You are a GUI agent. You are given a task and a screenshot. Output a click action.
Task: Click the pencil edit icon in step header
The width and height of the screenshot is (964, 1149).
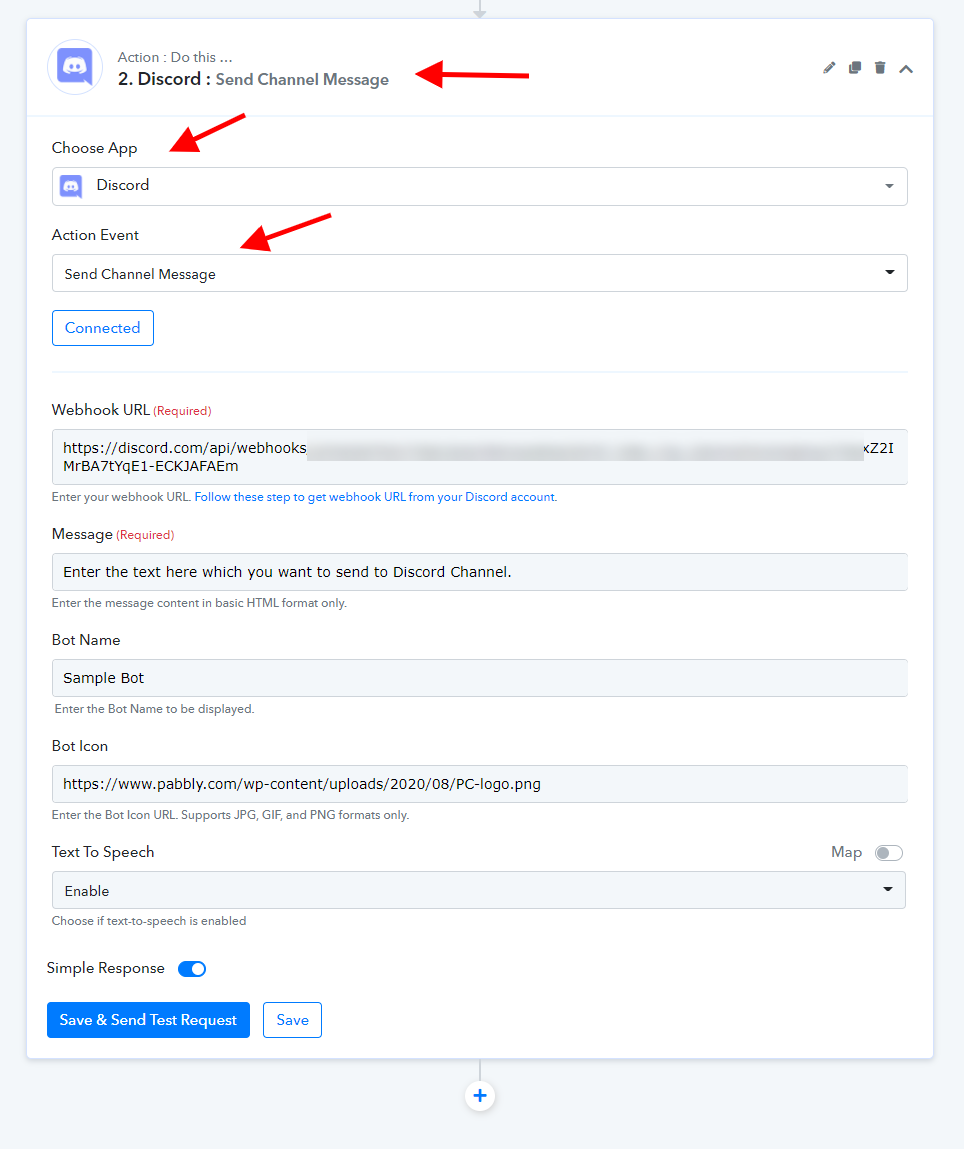click(x=828, y=68)
